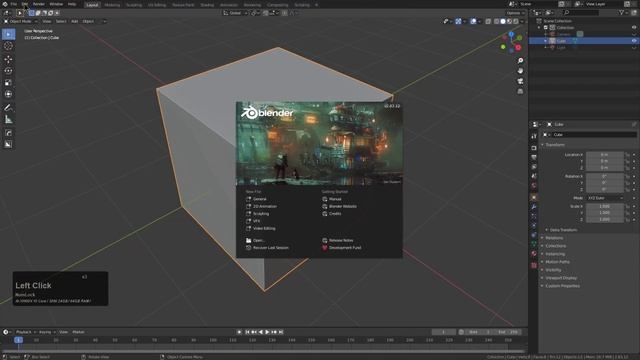Switch to the Shading workspace tab
640x360 pixels.
coord(207,5)
